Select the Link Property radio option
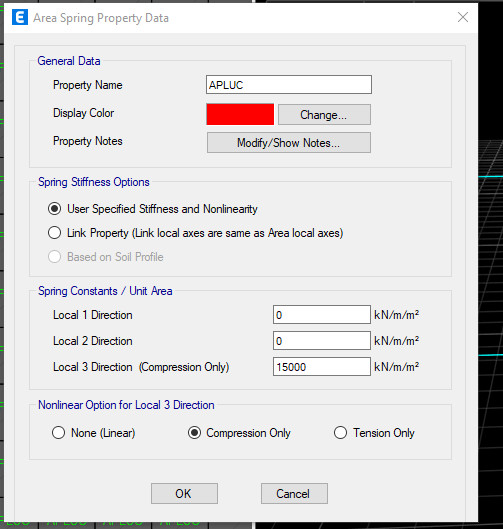The width and height of the screenshot is (503, 529). [x=54, y=233]
